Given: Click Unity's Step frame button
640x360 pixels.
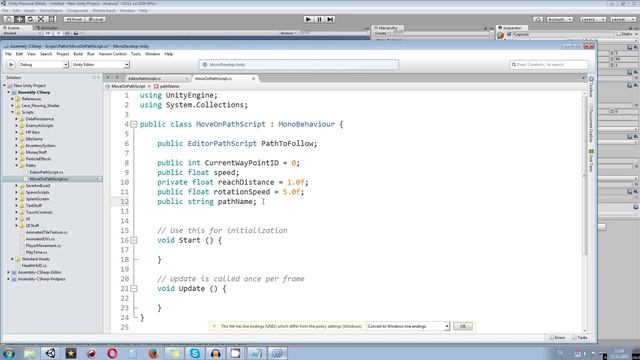Looking at the screenshot, I should coord(331,19).
